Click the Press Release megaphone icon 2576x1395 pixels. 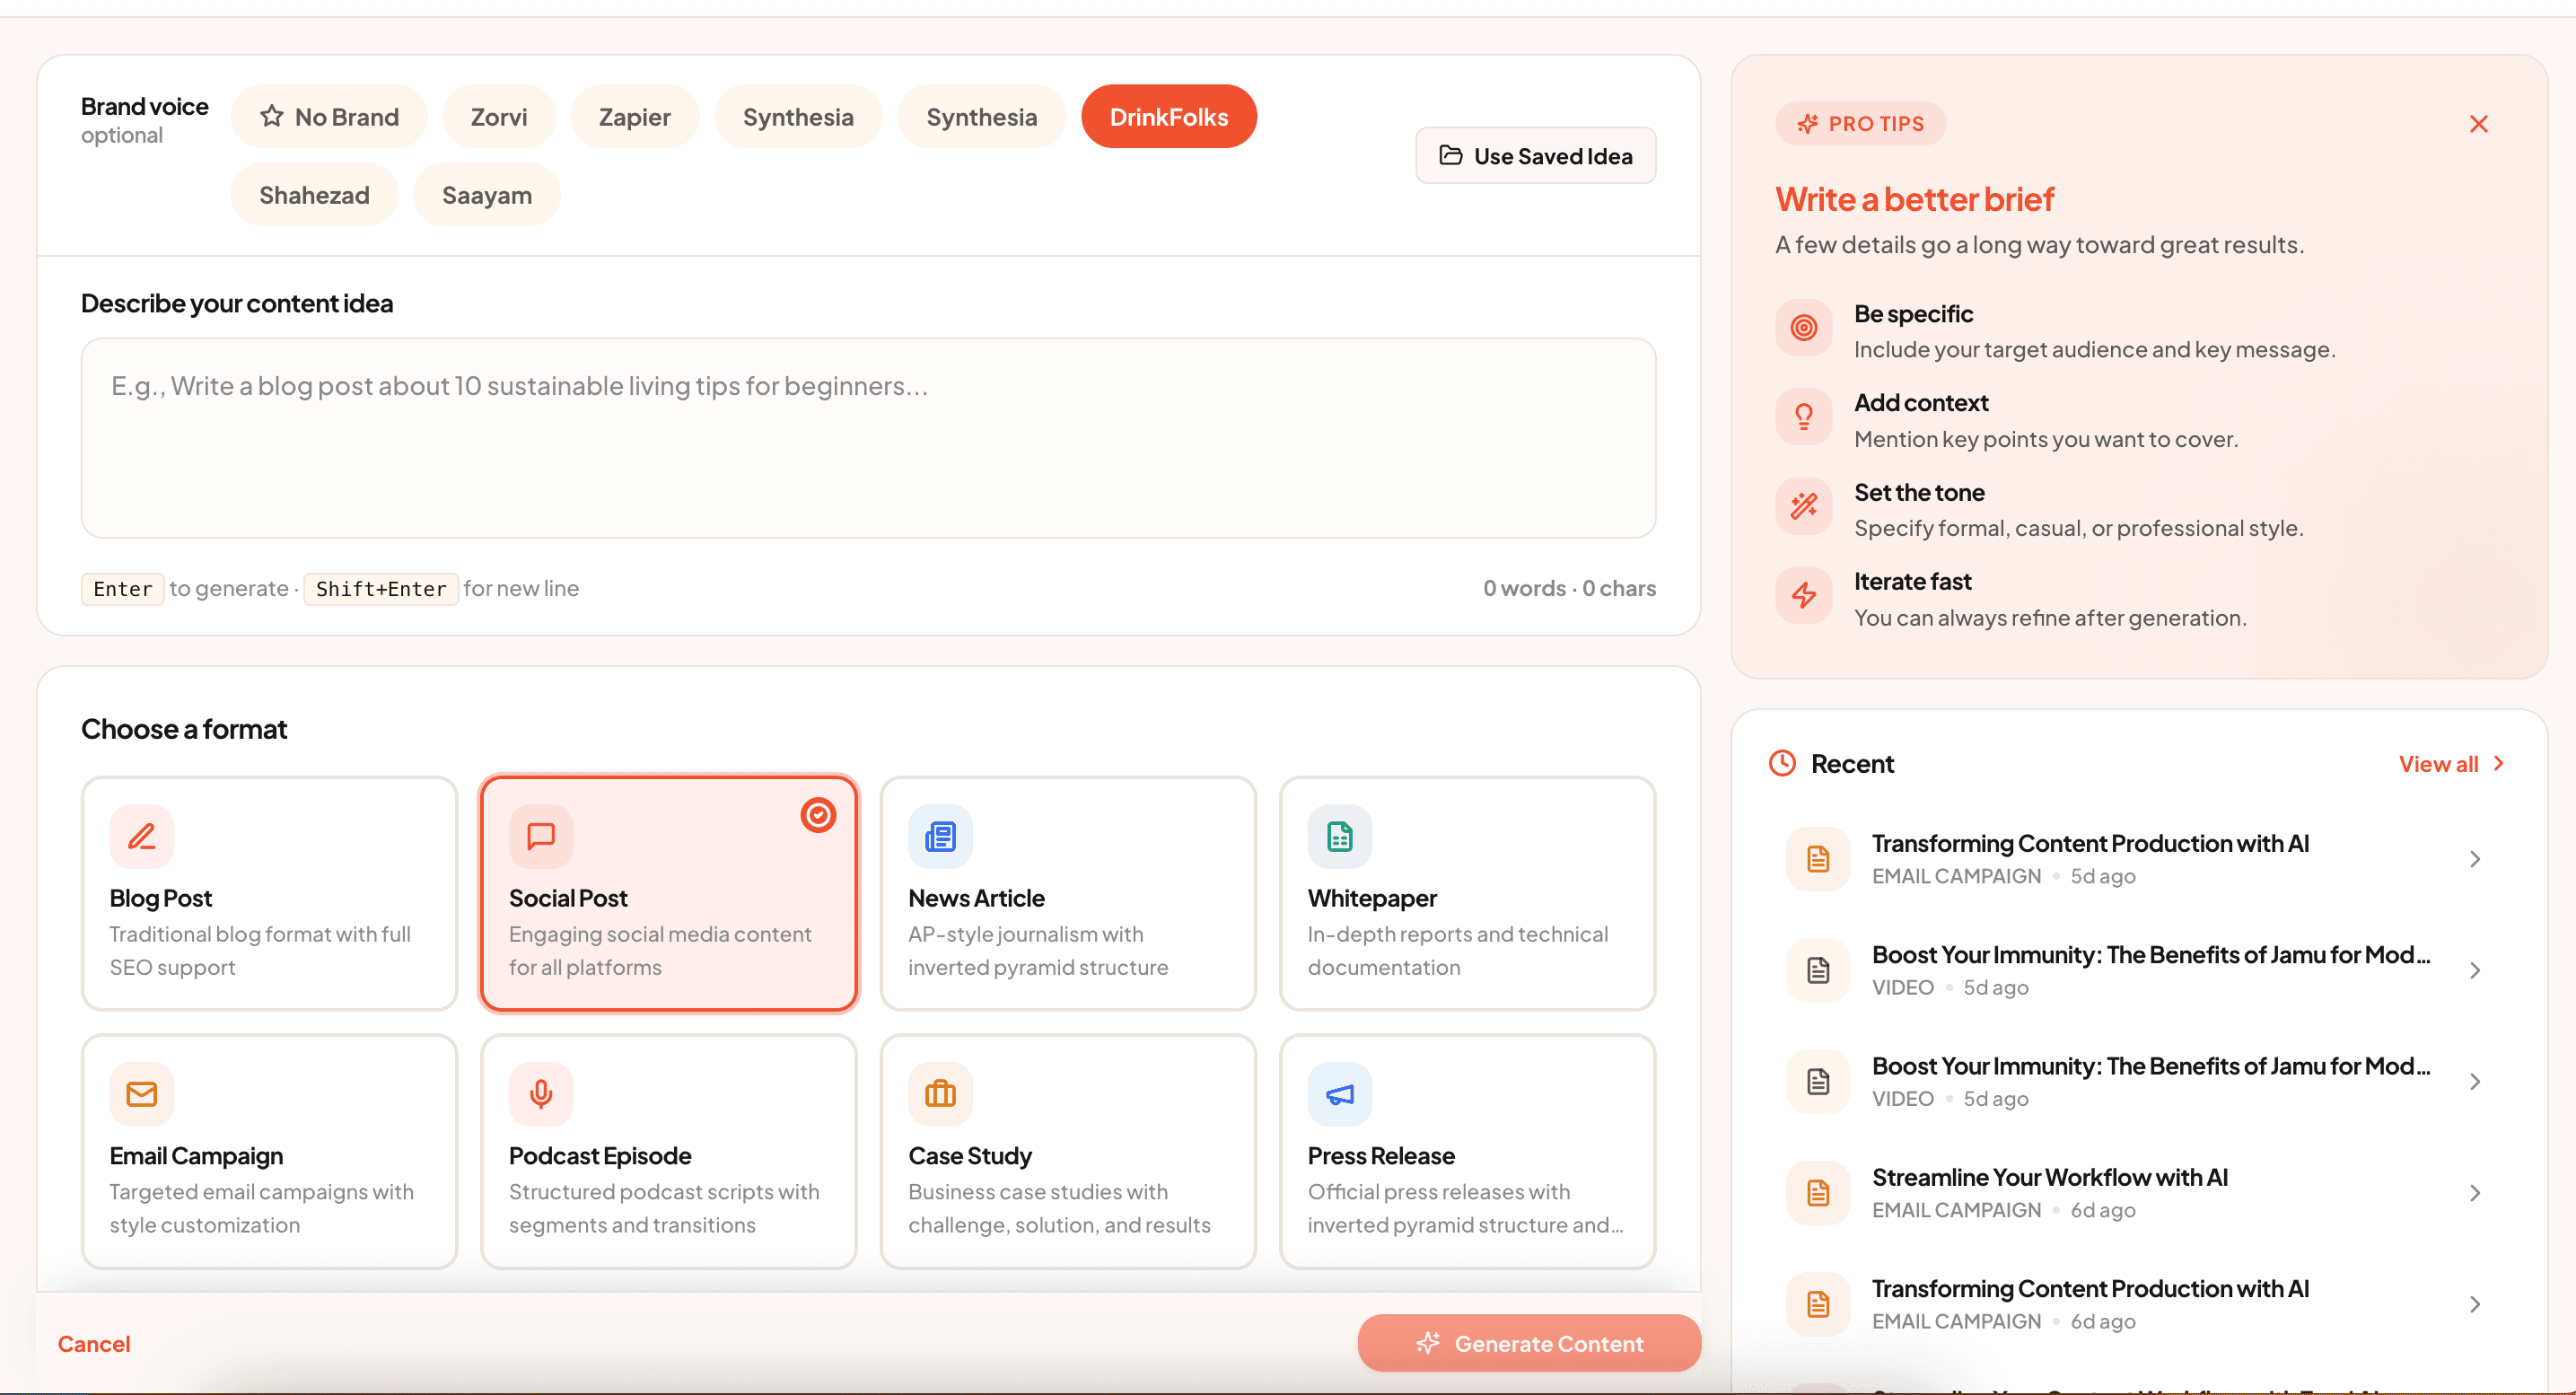[1340, 1094]
